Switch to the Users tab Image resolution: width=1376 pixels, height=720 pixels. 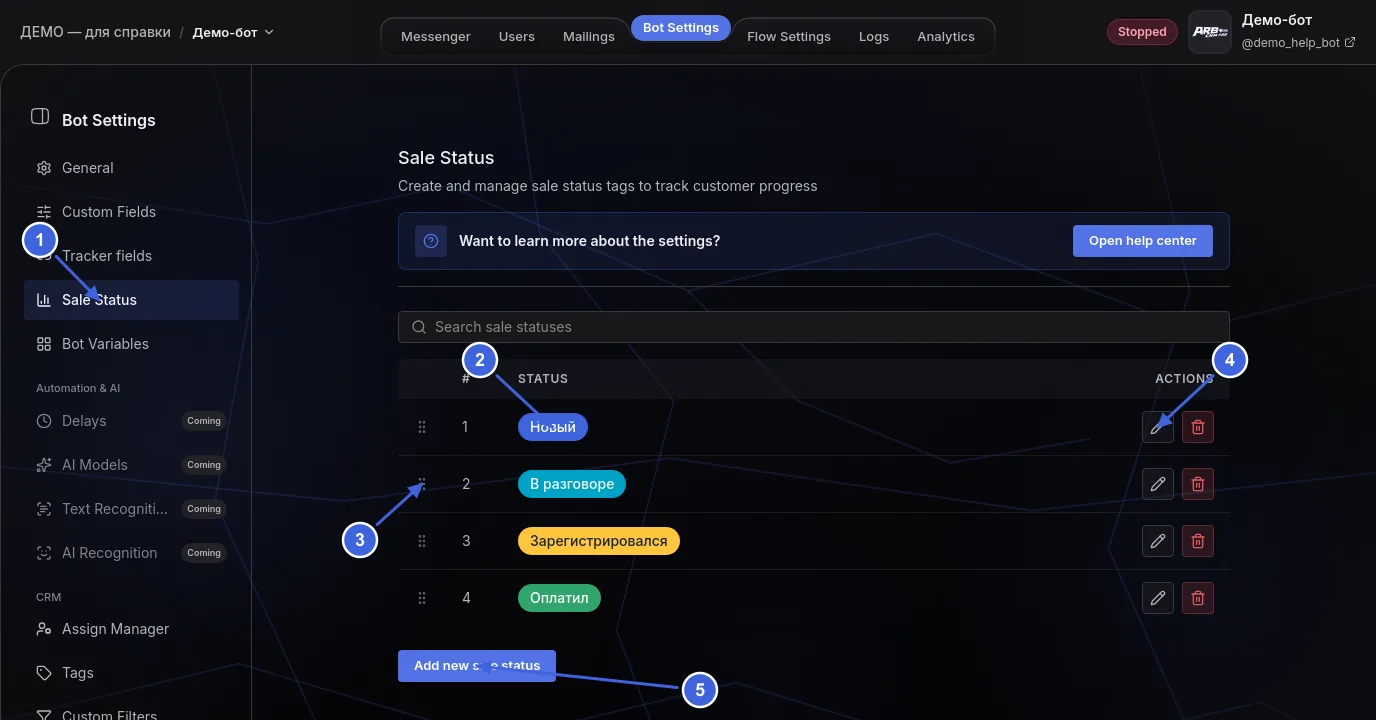point(516,36)
